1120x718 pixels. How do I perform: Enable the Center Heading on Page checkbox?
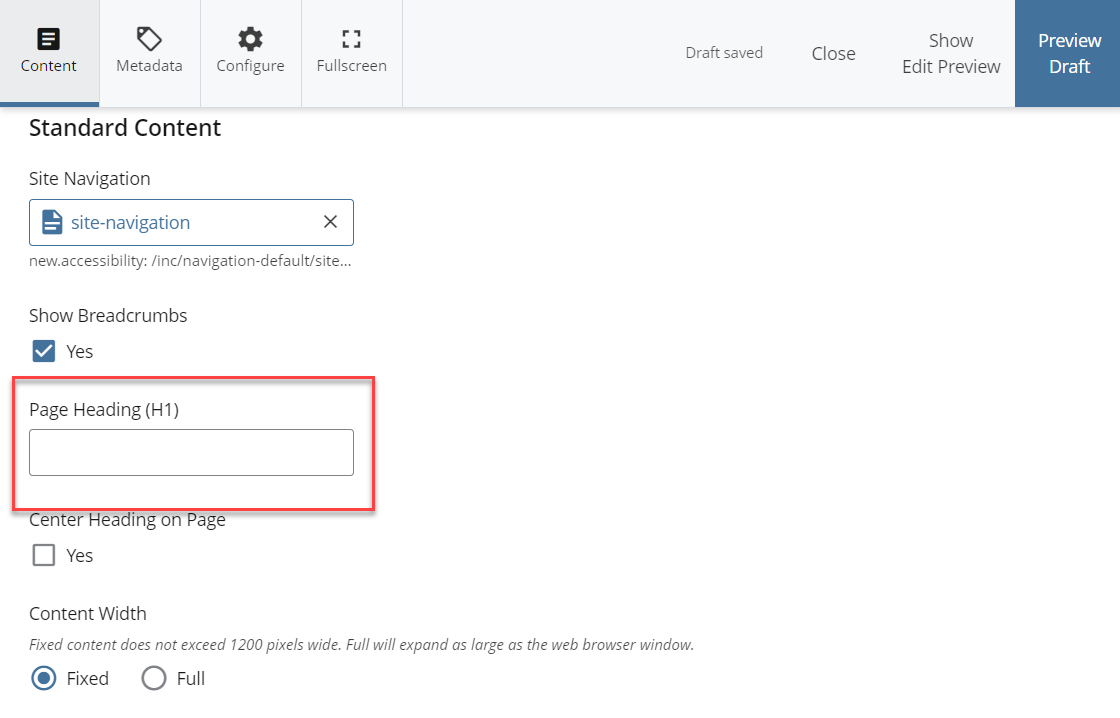click(x=44, y=555)
